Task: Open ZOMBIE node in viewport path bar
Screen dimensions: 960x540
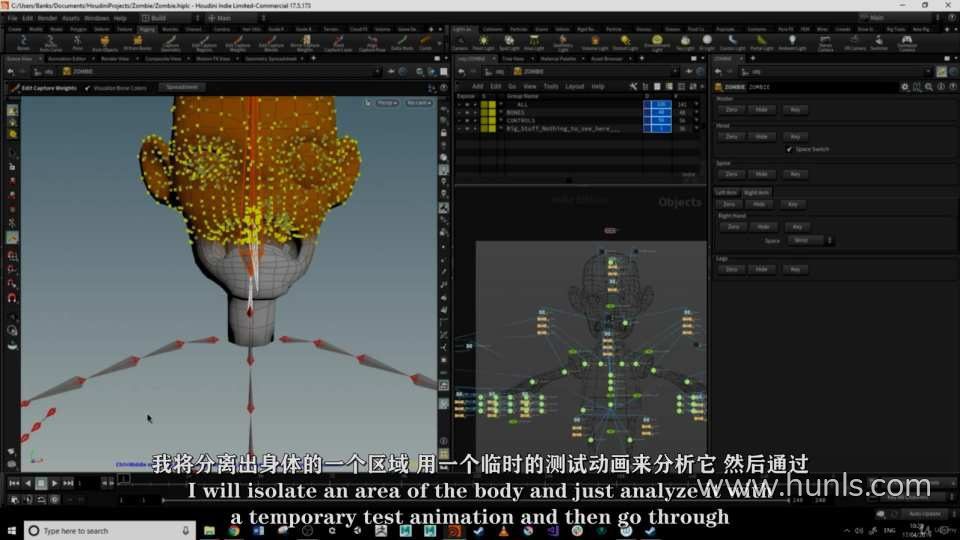Action: (78, 72)
